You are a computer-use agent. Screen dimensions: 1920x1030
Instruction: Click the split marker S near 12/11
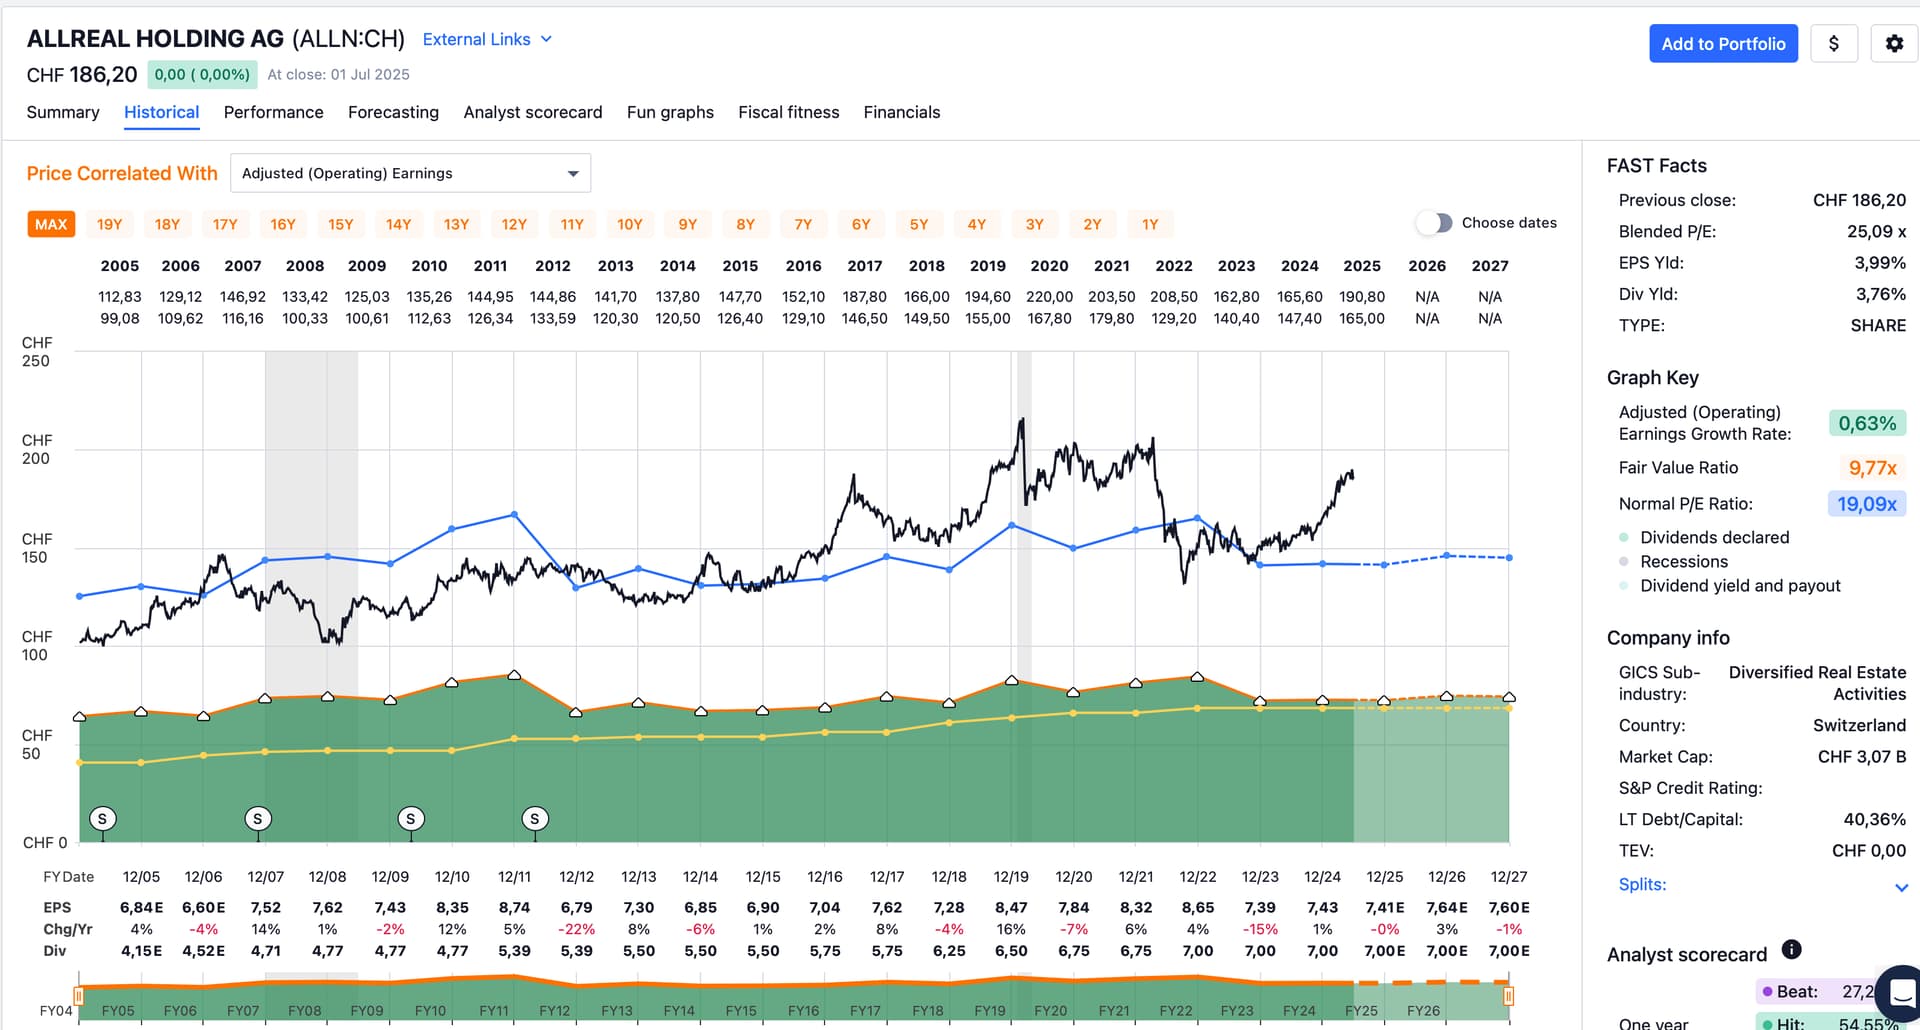[x=535, y=819]
